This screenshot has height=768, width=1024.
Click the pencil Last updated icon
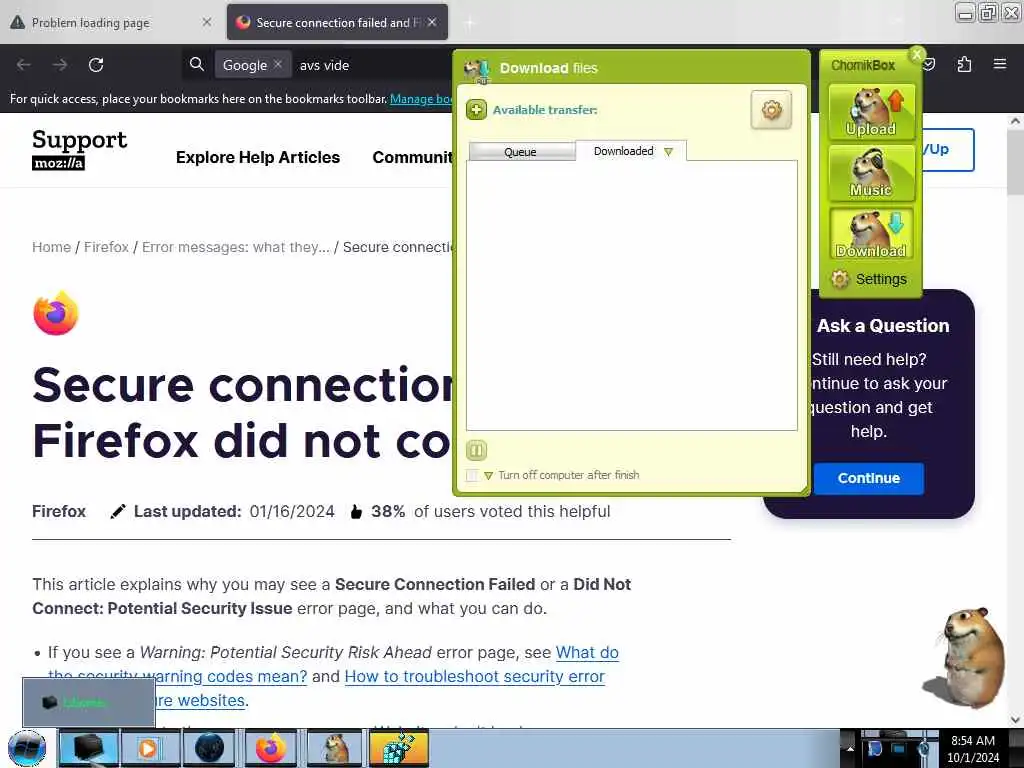click(118, 511)
